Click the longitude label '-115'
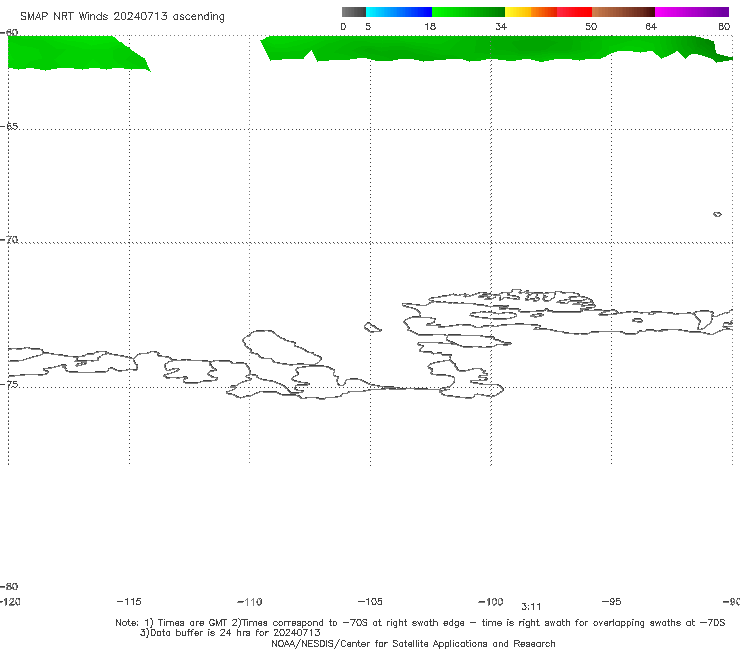740x650 pixels. 129,601
